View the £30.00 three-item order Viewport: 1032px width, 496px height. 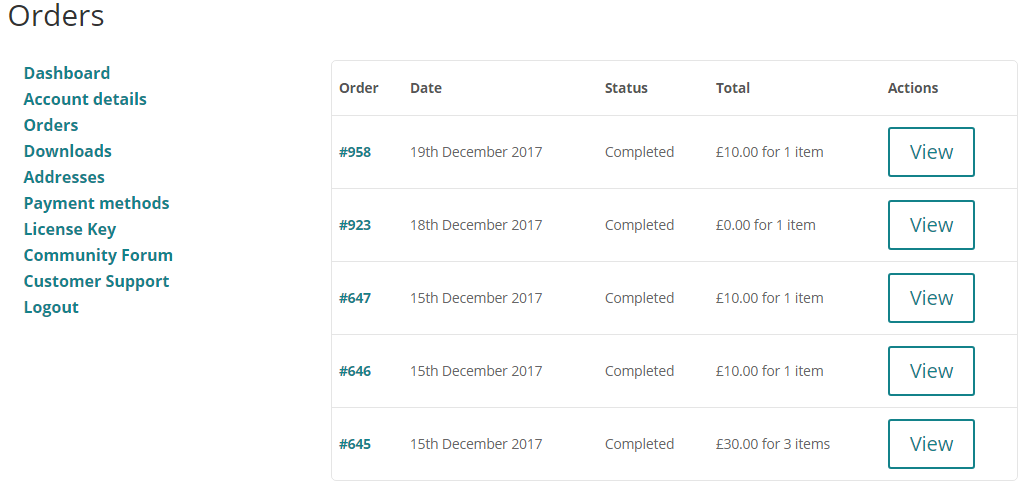coord(931,444)
